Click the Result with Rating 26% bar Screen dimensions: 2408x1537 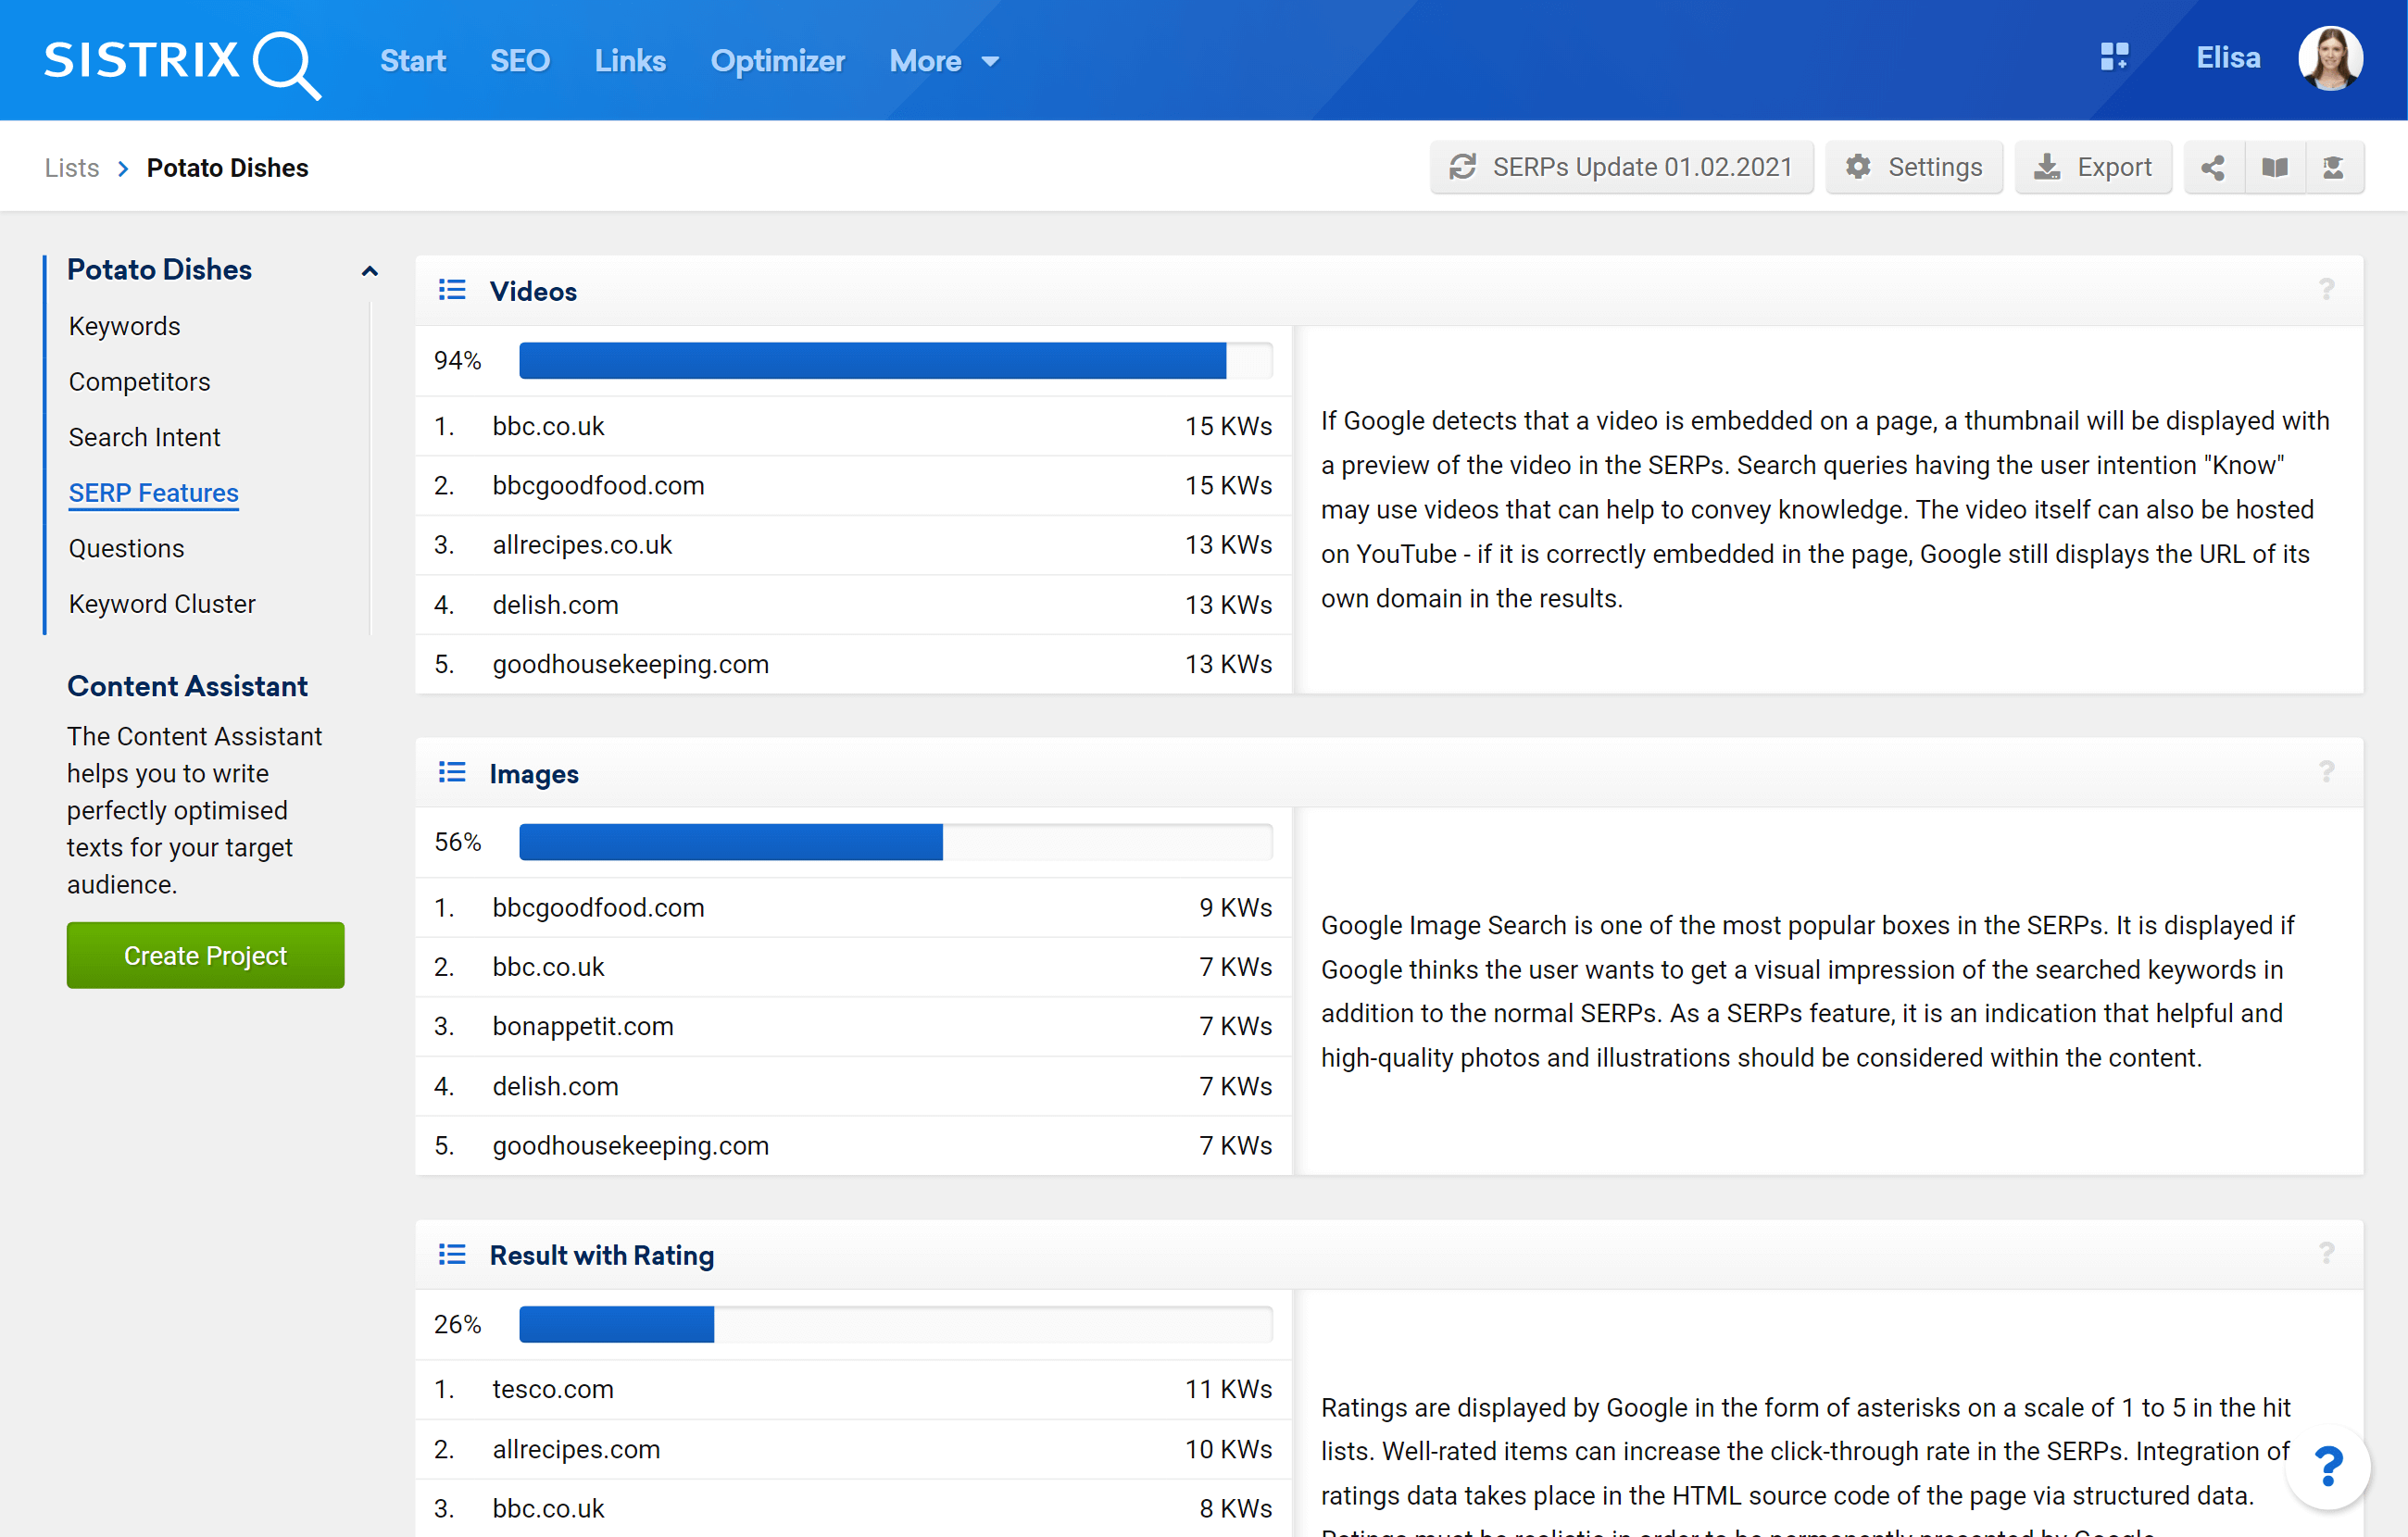click(x=896, y=1324)
